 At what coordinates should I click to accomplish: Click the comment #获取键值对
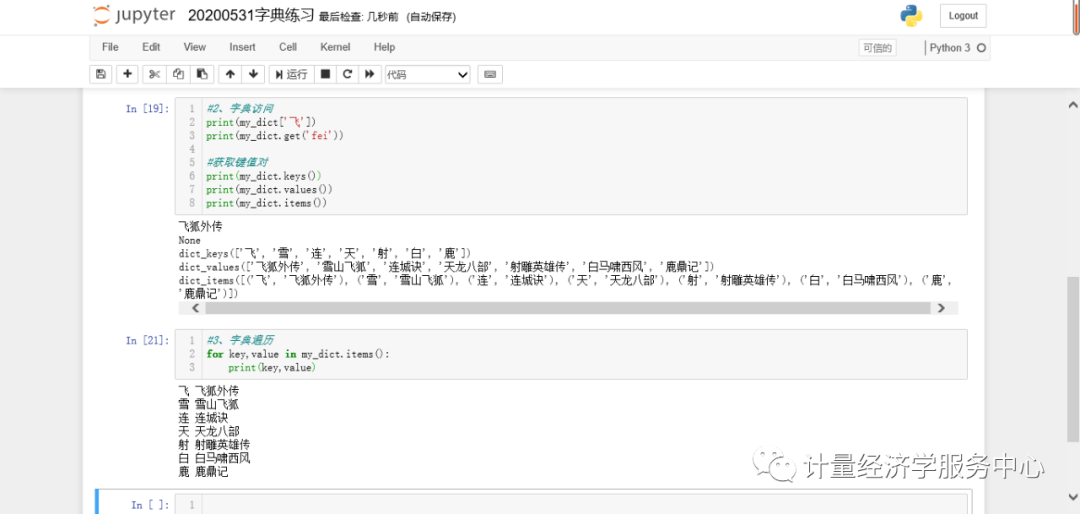[x=237, y=163]
